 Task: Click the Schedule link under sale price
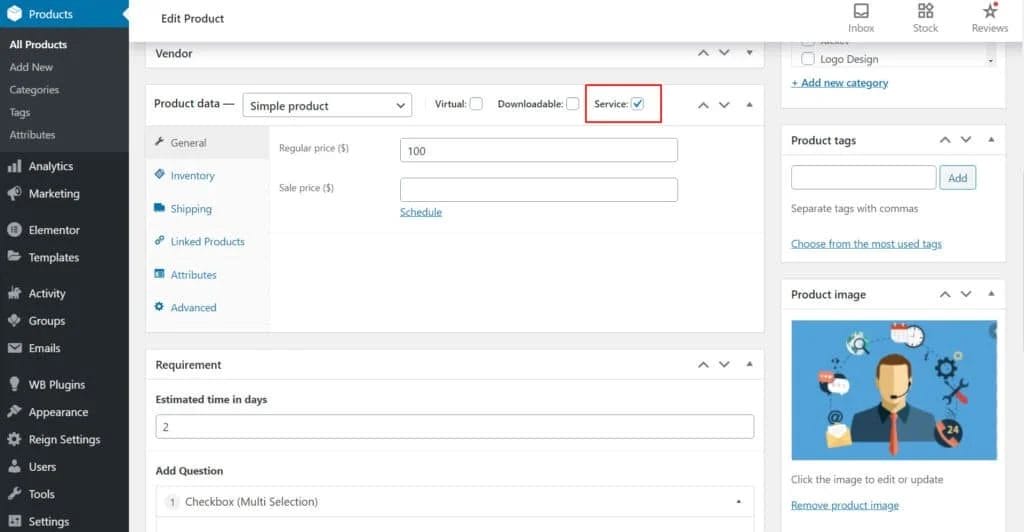pyautogui.click(x=421, y=212)
